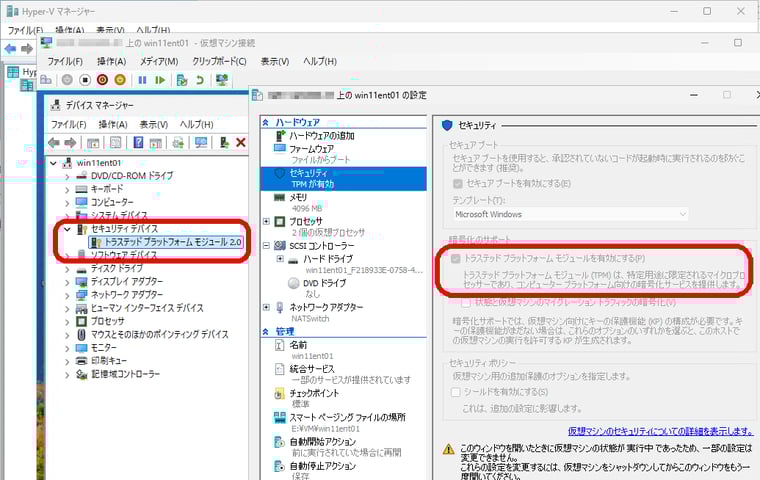Toggle migration traffic encryption checkbox
The height and width of the screenshot is (480, 760).
pos(466,303)
